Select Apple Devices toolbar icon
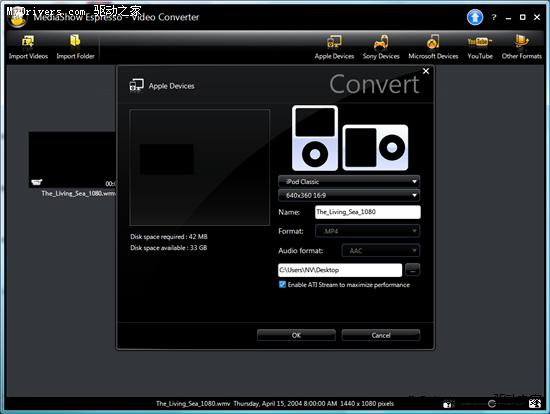550x414 pixels. point(334,47)
